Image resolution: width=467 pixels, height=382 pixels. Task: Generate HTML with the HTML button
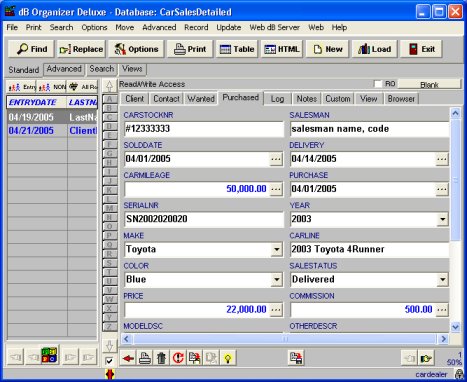[x=282, y=49]
